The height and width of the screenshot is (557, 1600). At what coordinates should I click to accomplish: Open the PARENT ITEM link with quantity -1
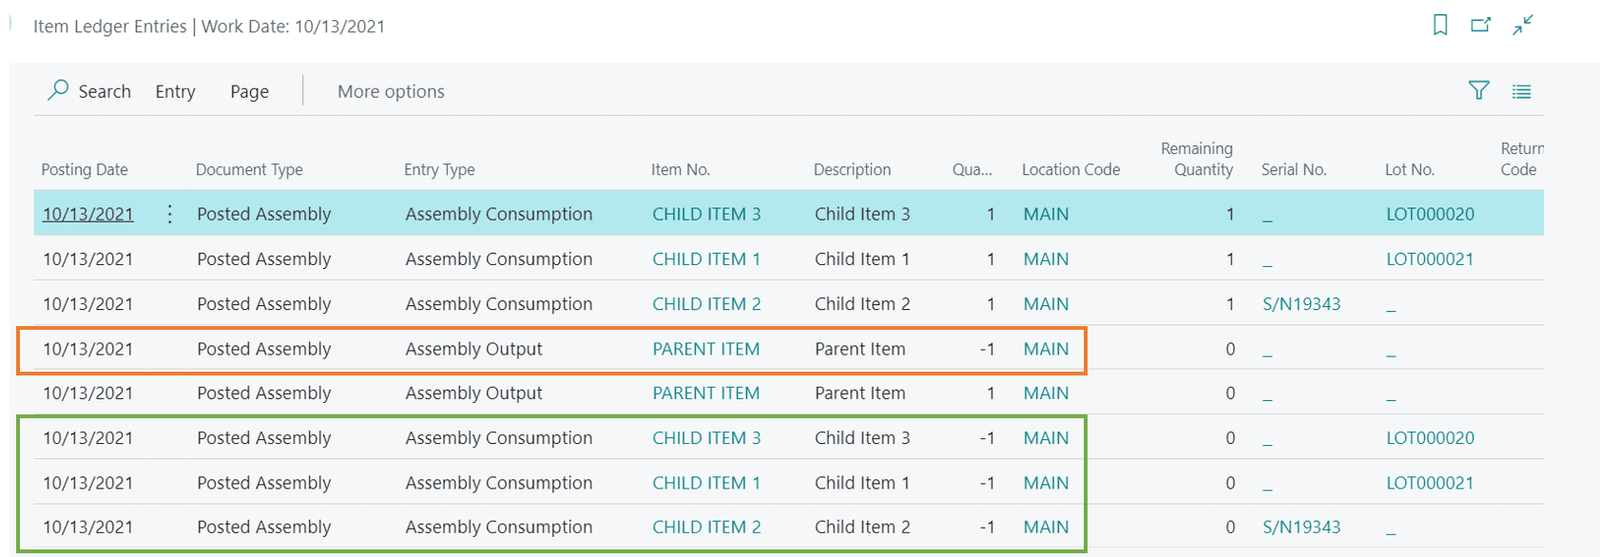[x=706, y=349]
